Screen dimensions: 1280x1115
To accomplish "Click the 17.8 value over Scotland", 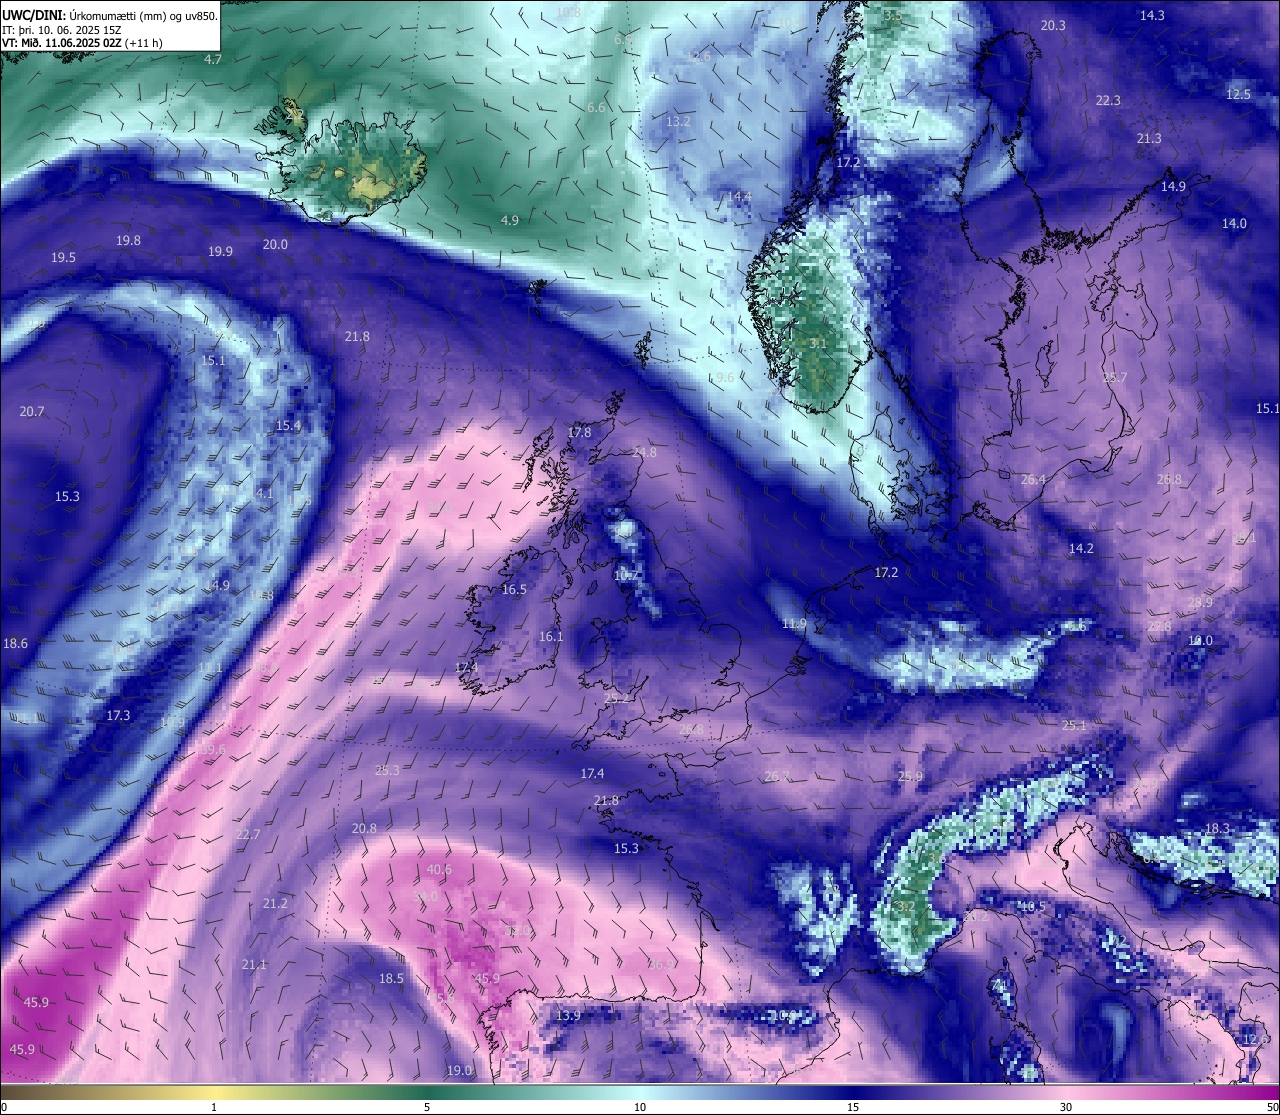I will [579, 433].
